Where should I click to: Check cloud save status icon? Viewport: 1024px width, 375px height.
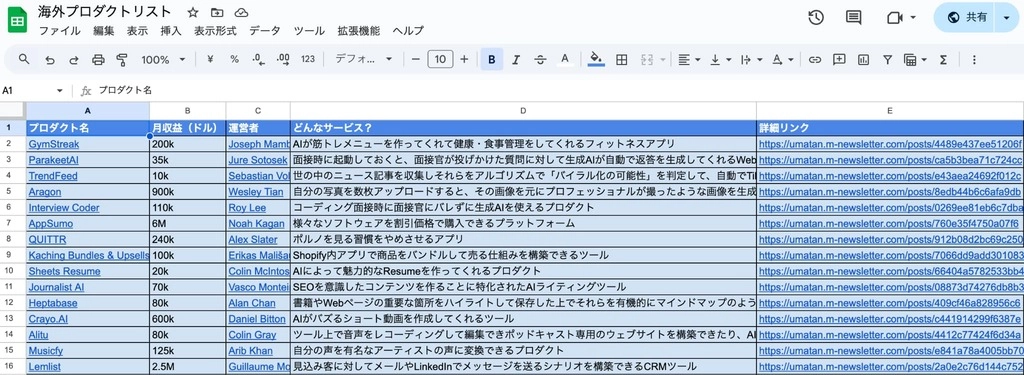(x=242, y=12)
